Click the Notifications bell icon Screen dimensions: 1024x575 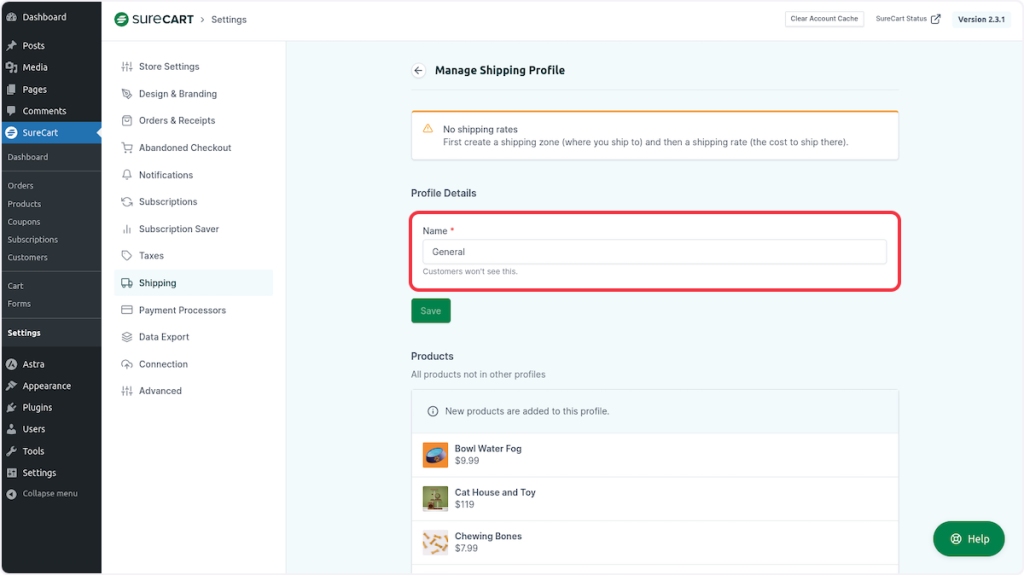[x=127, y=175]
